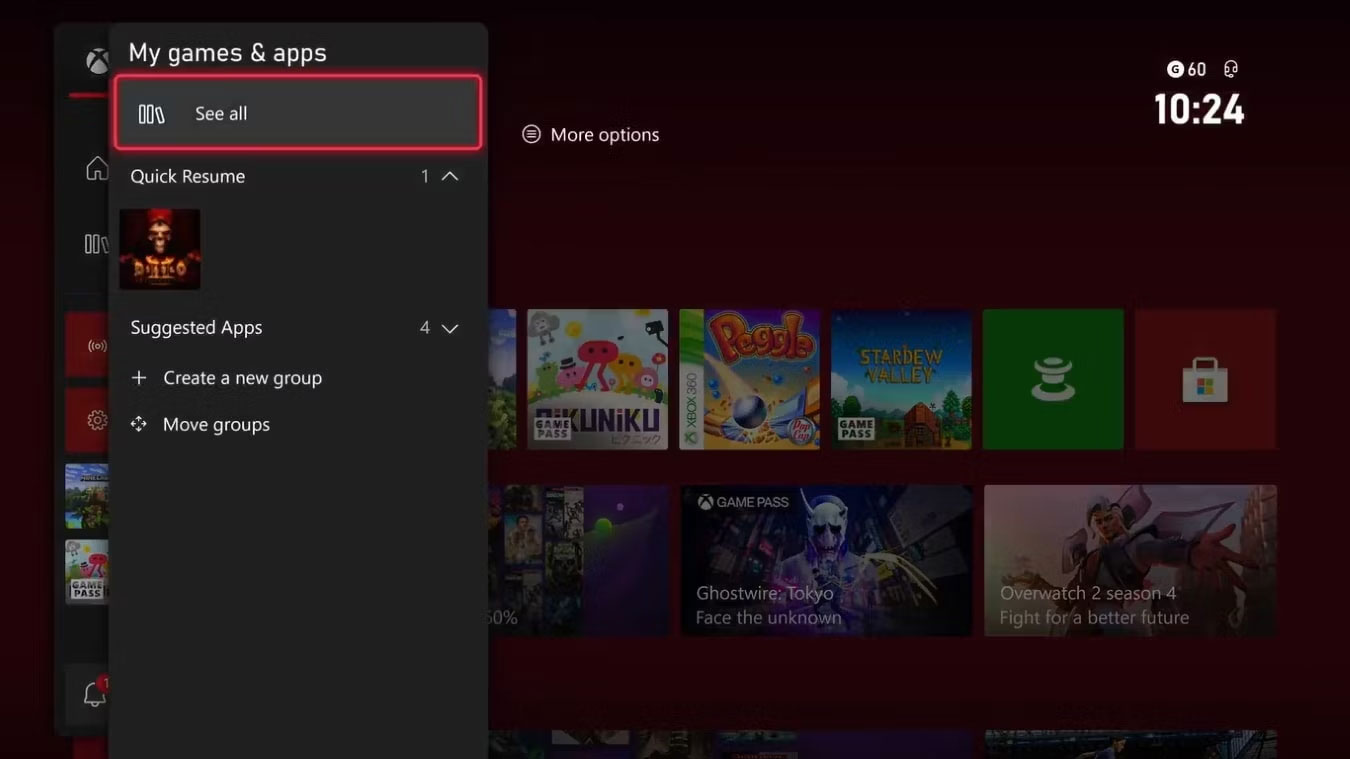Open the Peggle Xbox 360 tile

(749, 379)
